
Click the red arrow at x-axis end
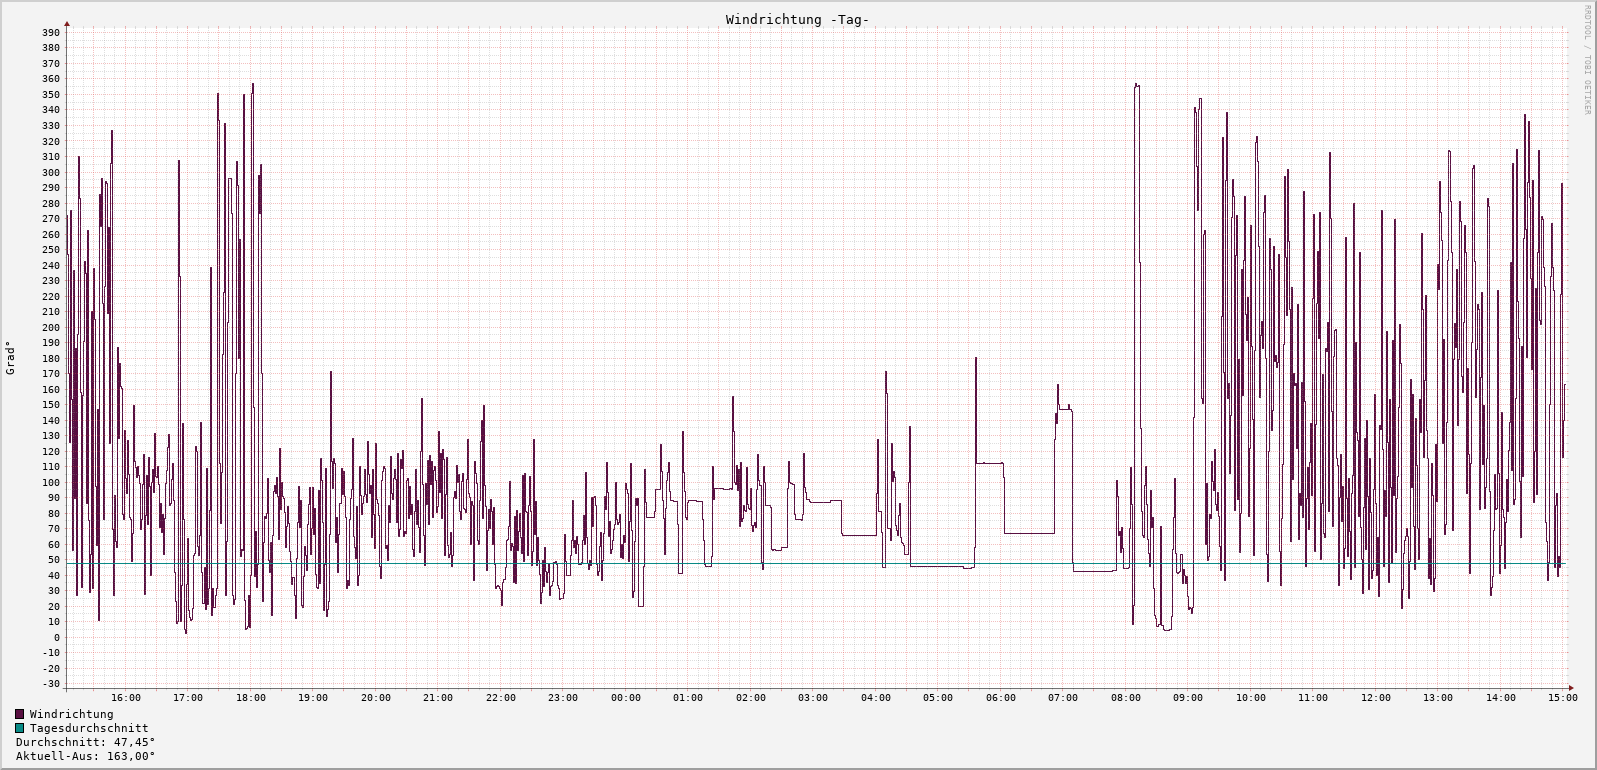click(x=1571, y=688)
